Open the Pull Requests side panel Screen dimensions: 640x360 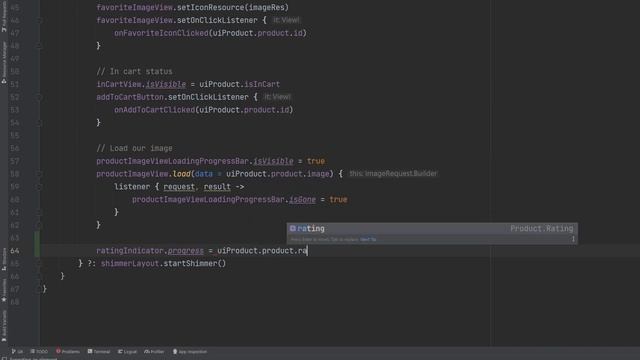coord(4,16)
